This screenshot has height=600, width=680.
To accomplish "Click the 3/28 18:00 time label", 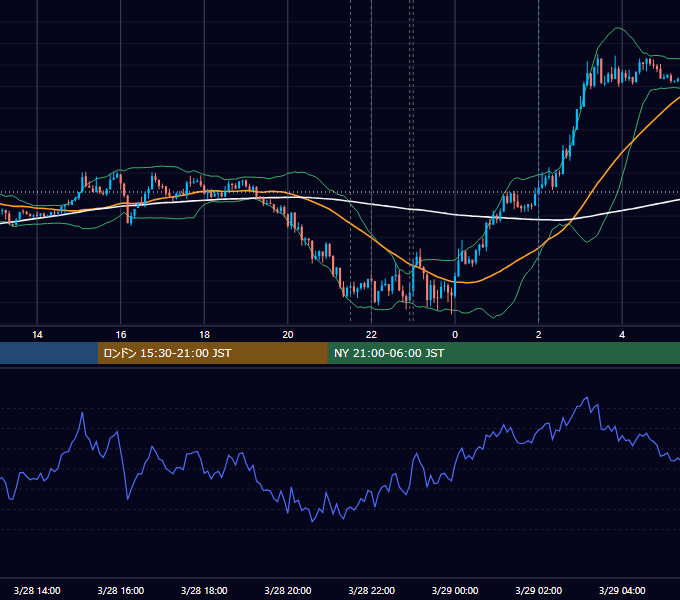I will [x=204, y=590].
